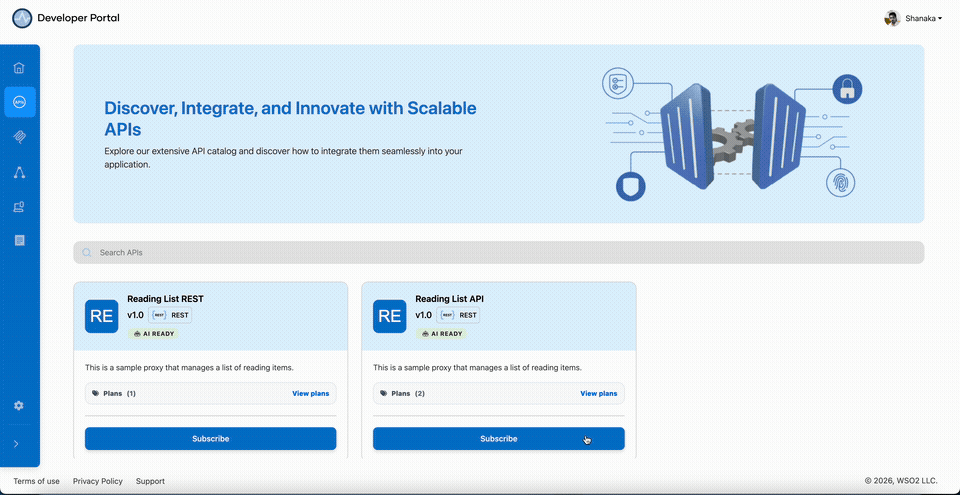Image resolution: width=960 pixels, height=495 pixels.
Task: Open the Home icon in sidebar
Action: 19,67
